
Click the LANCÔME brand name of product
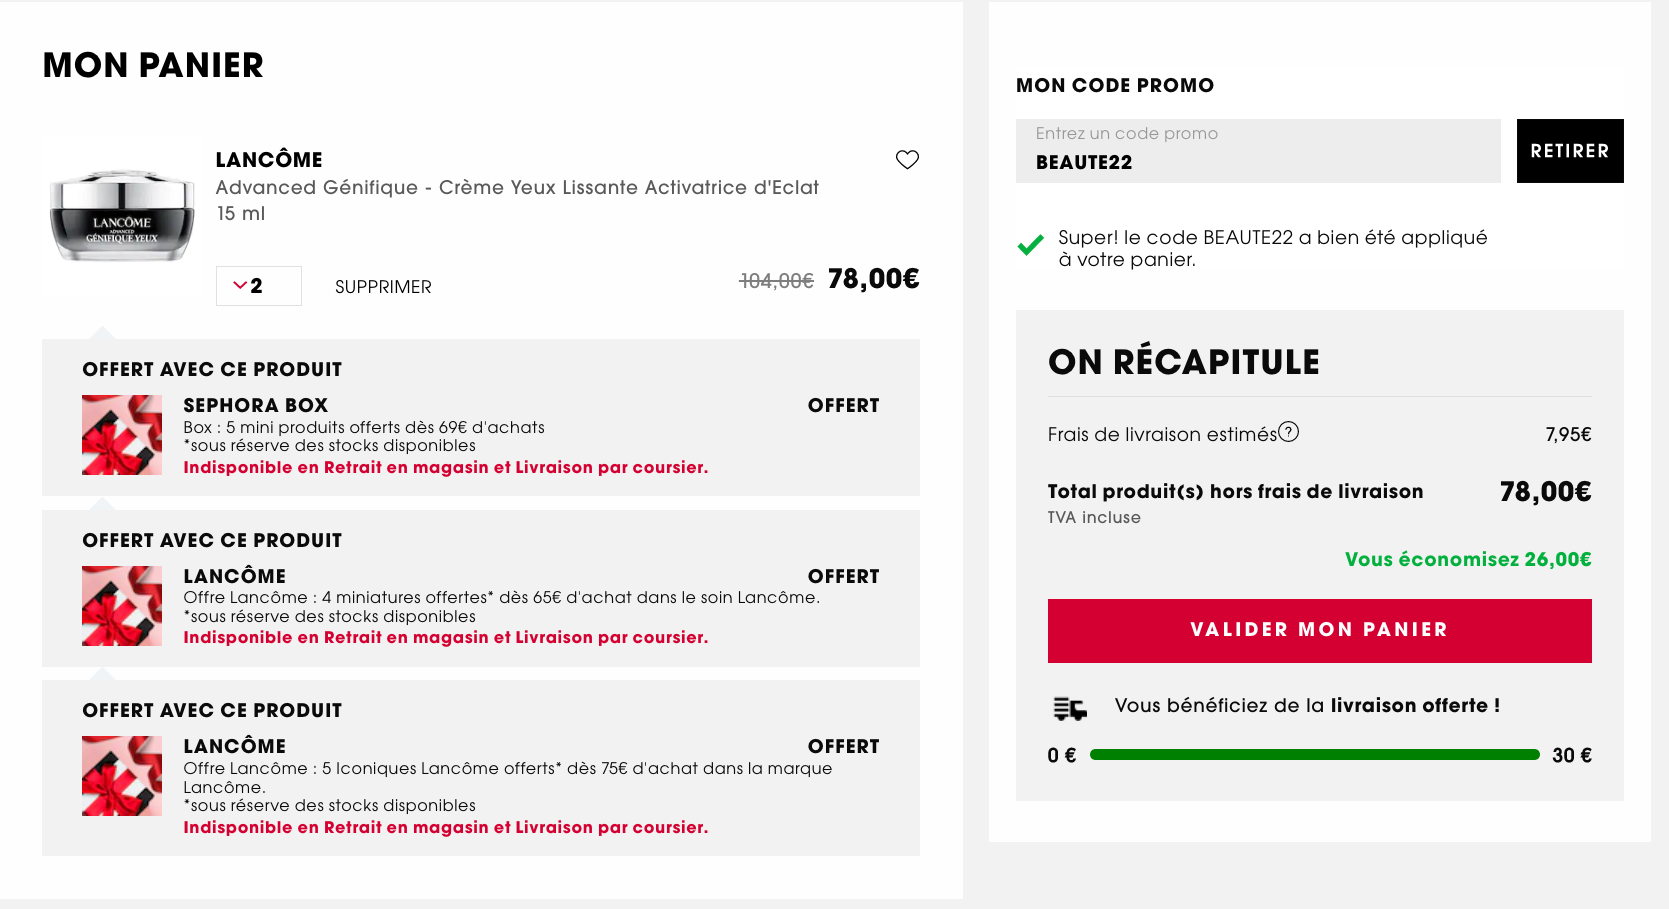click(x=269, y=160)
